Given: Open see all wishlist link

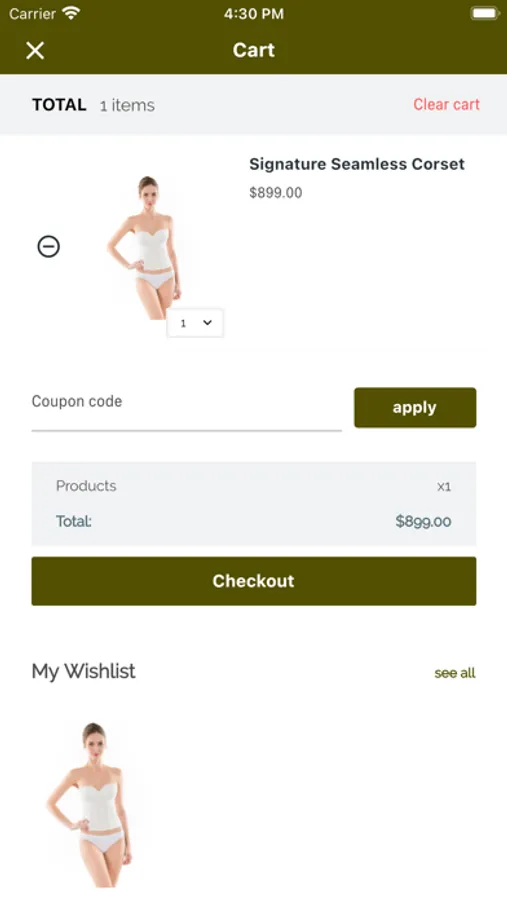Looking at the screenshot, I should click(x=455, y=673).
